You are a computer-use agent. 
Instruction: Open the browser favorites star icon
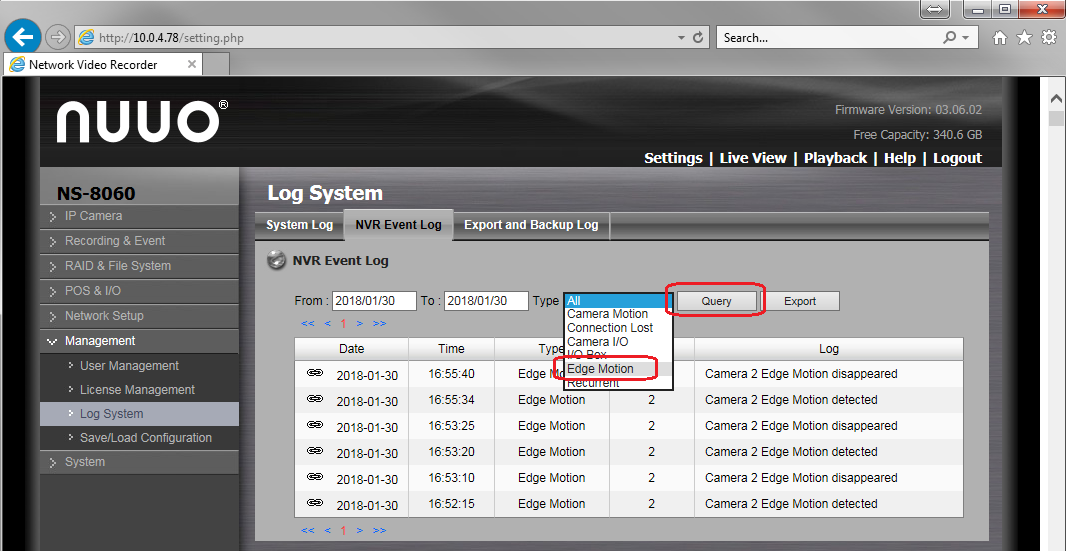click(x=1024, y=38)
